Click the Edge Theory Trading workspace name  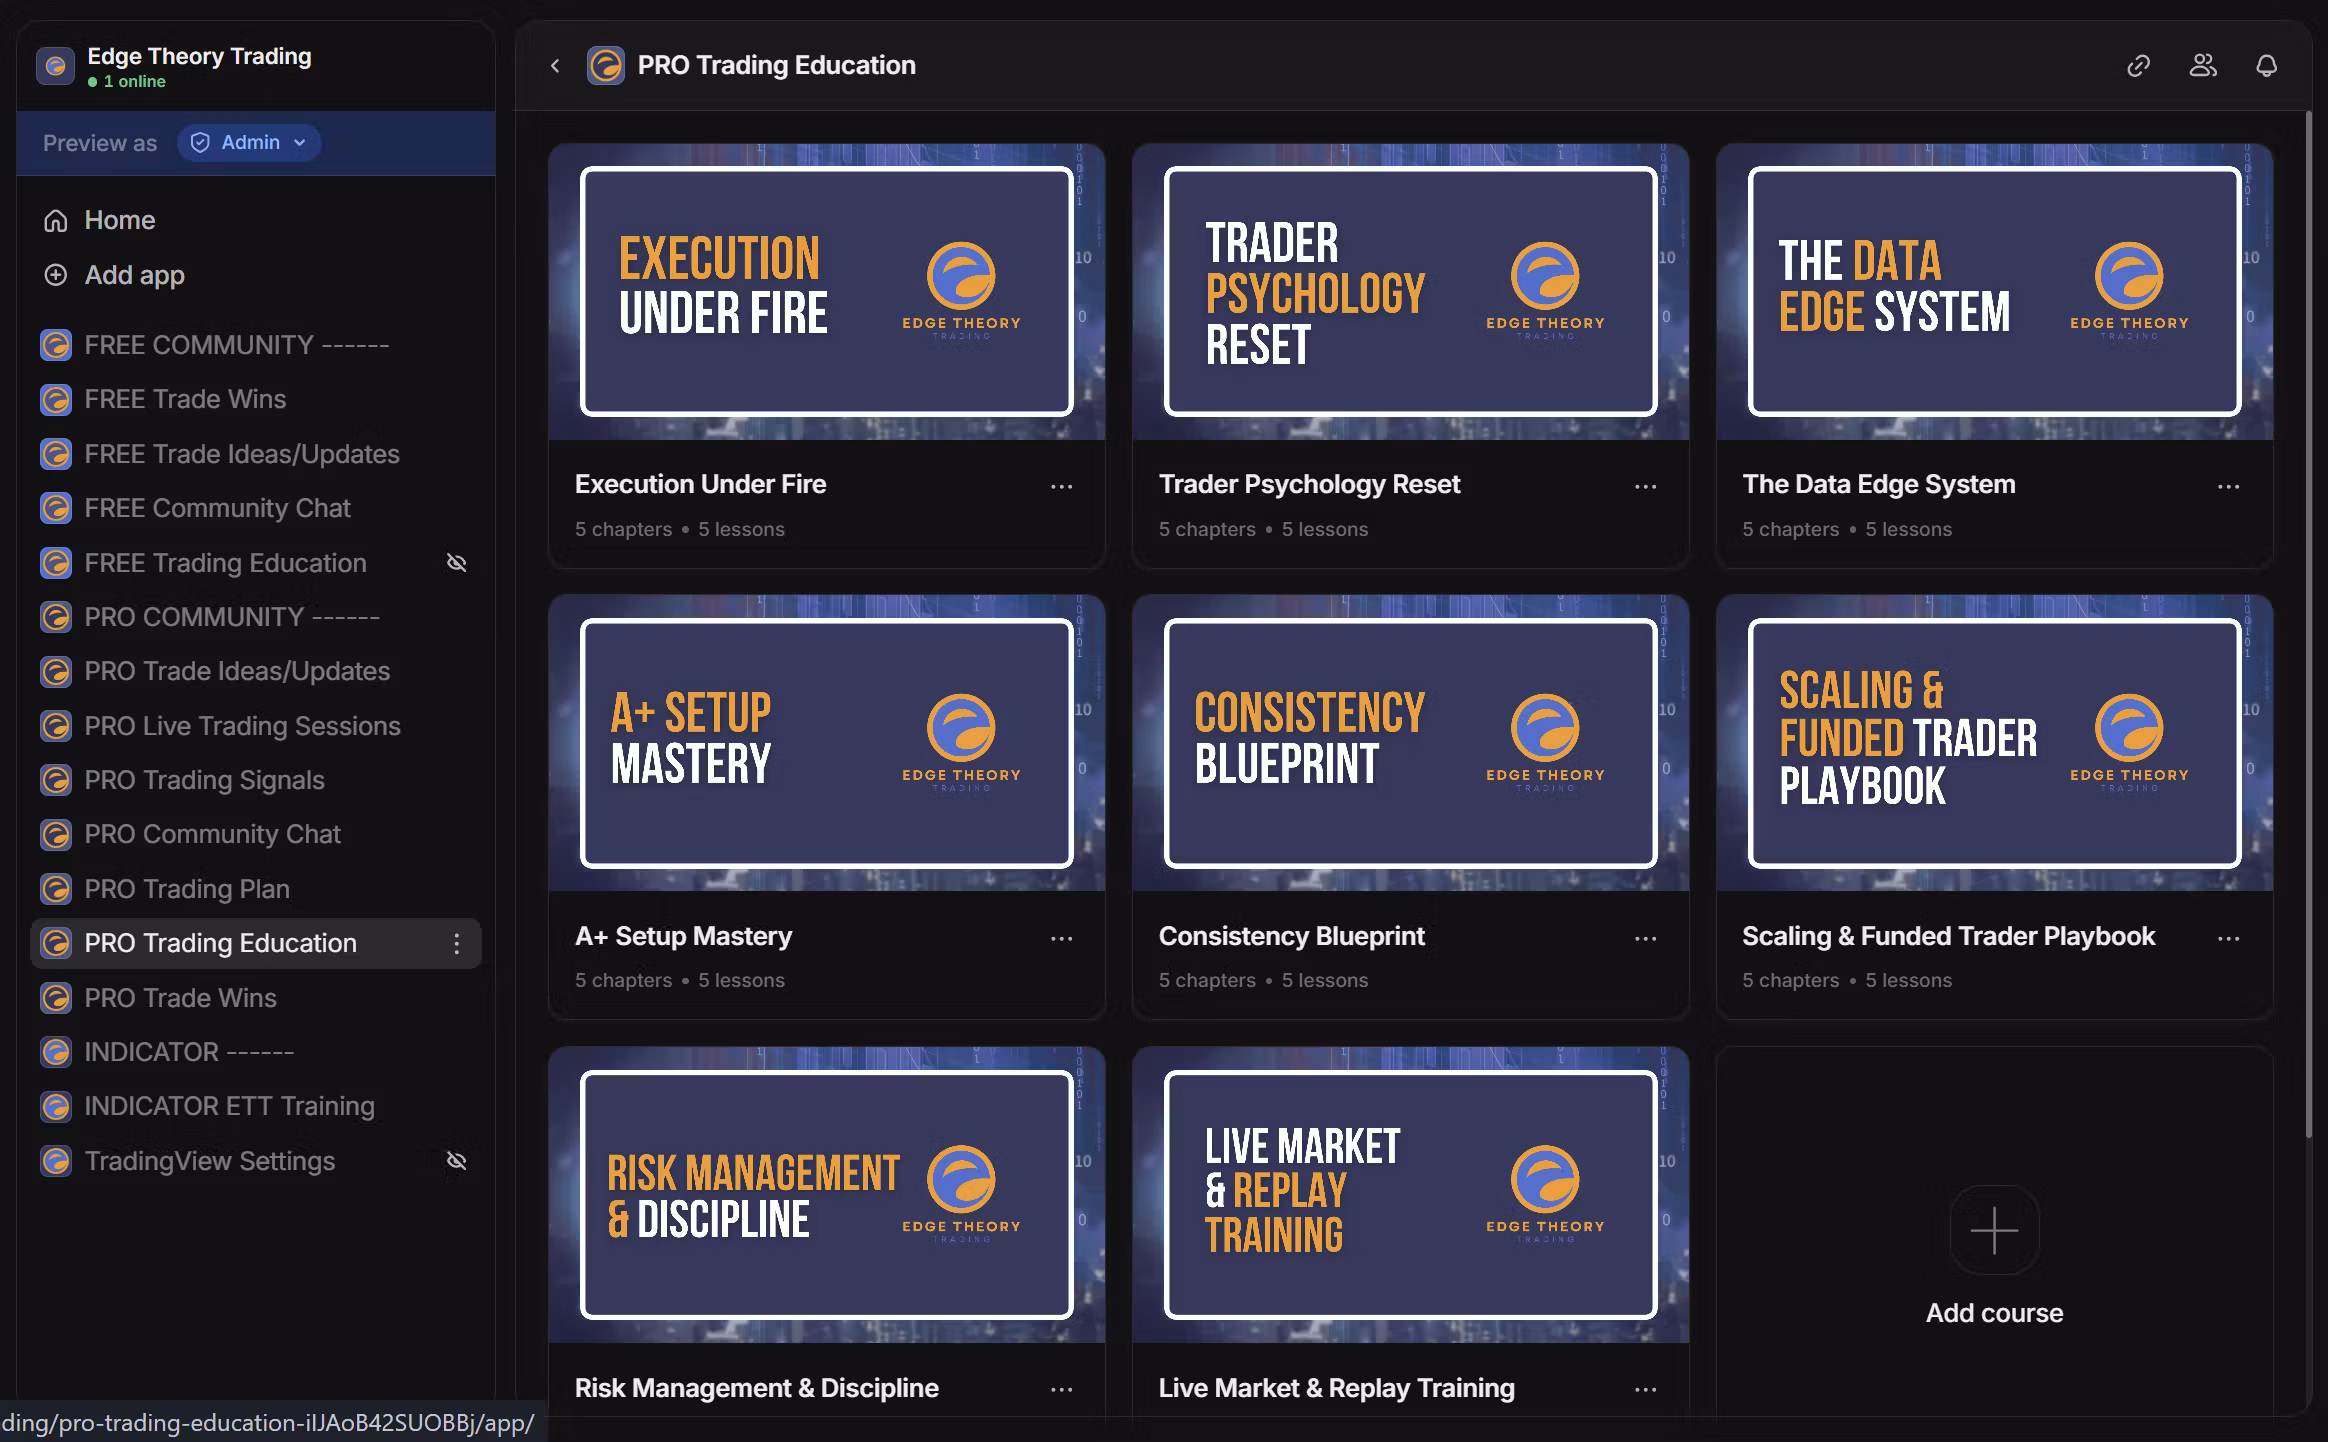(x=199, y=56)
